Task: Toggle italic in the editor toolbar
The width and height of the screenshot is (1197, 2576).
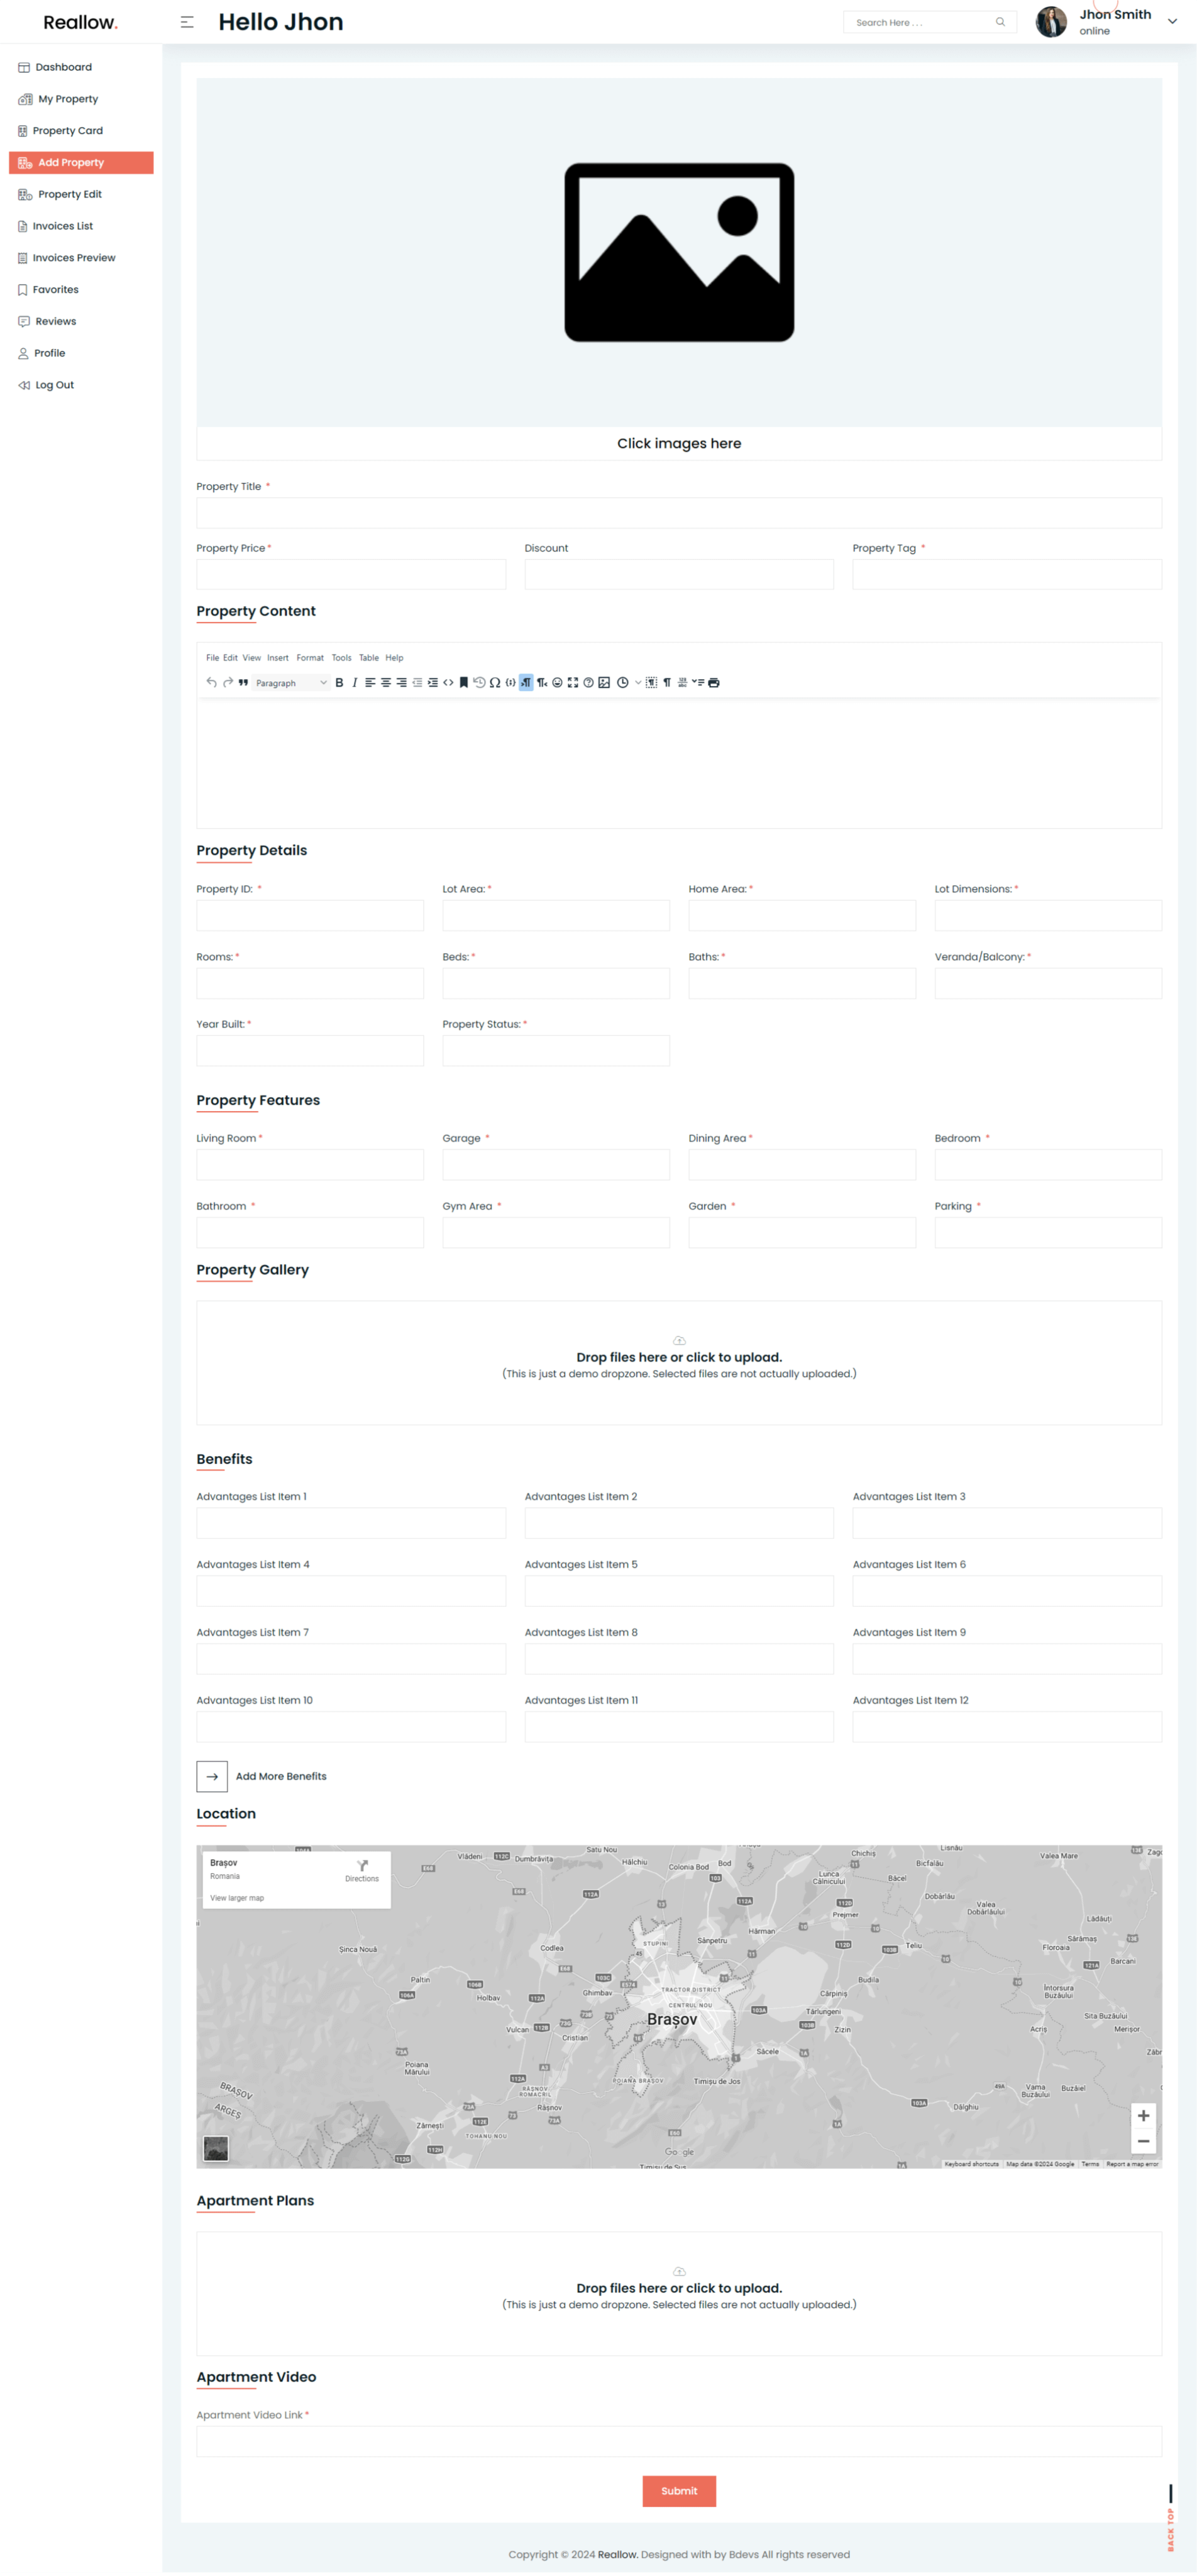Action: (x=355, y=682)
